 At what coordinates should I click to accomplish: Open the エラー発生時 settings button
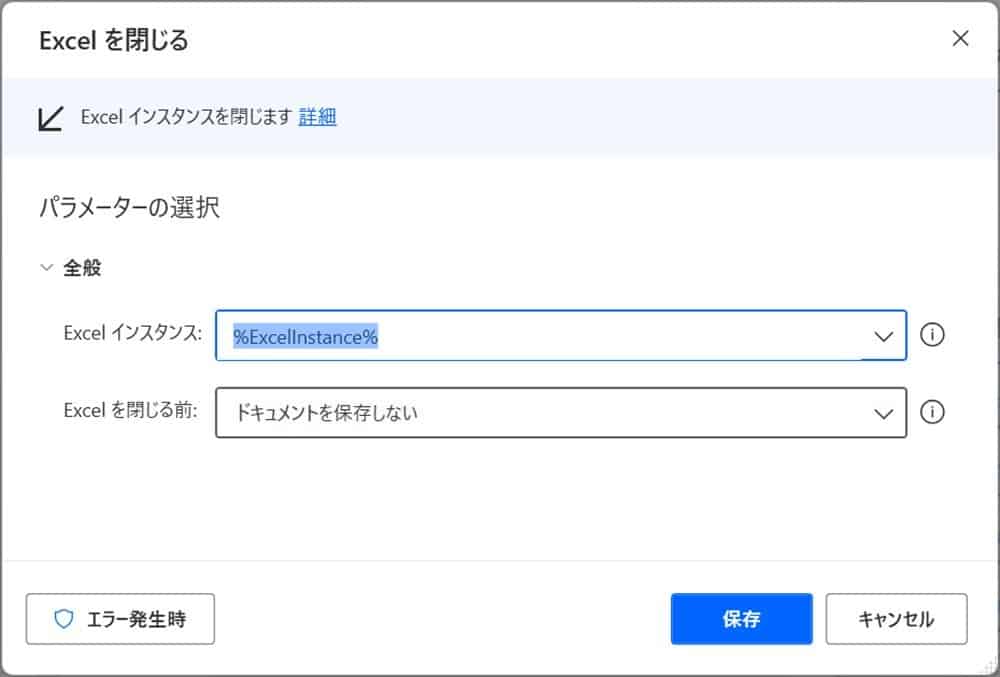(120, 619)
